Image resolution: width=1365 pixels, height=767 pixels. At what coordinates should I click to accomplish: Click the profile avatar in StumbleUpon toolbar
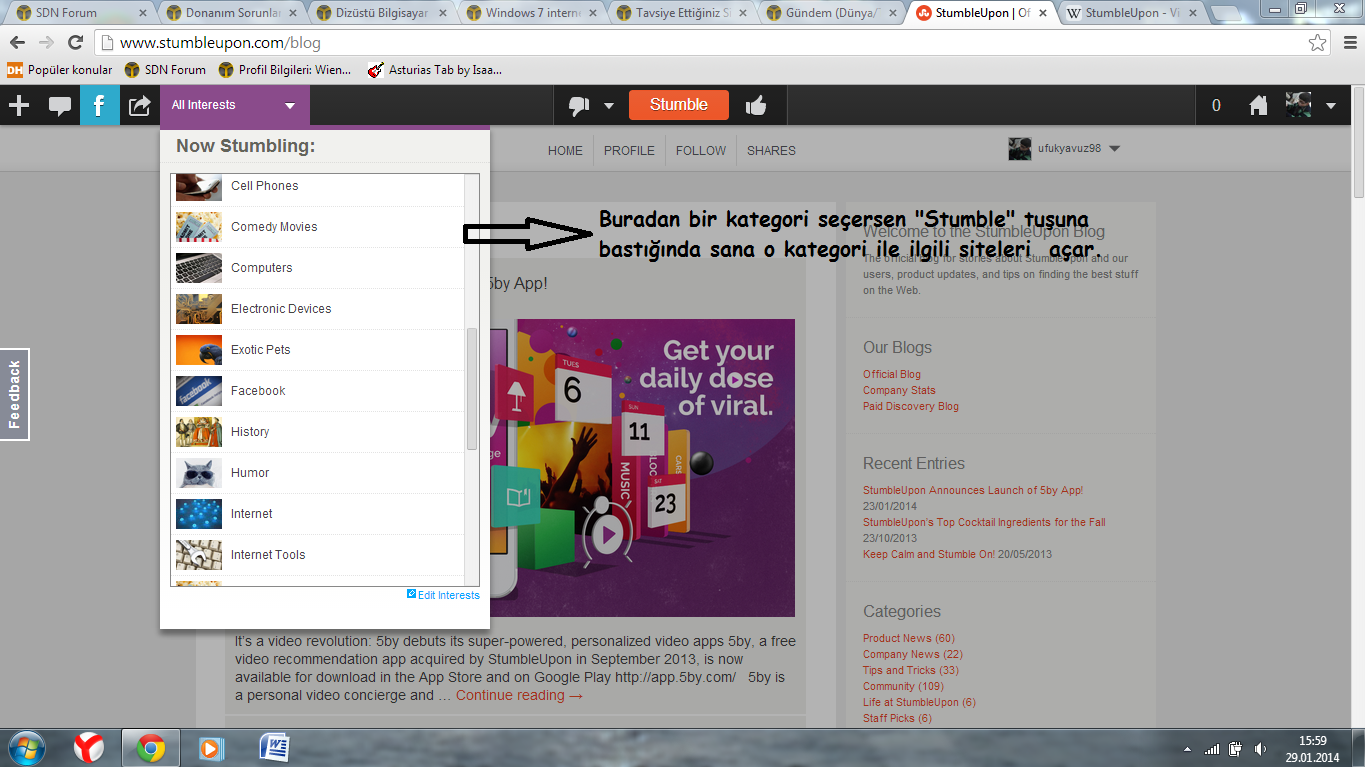tap(1298, 105)
